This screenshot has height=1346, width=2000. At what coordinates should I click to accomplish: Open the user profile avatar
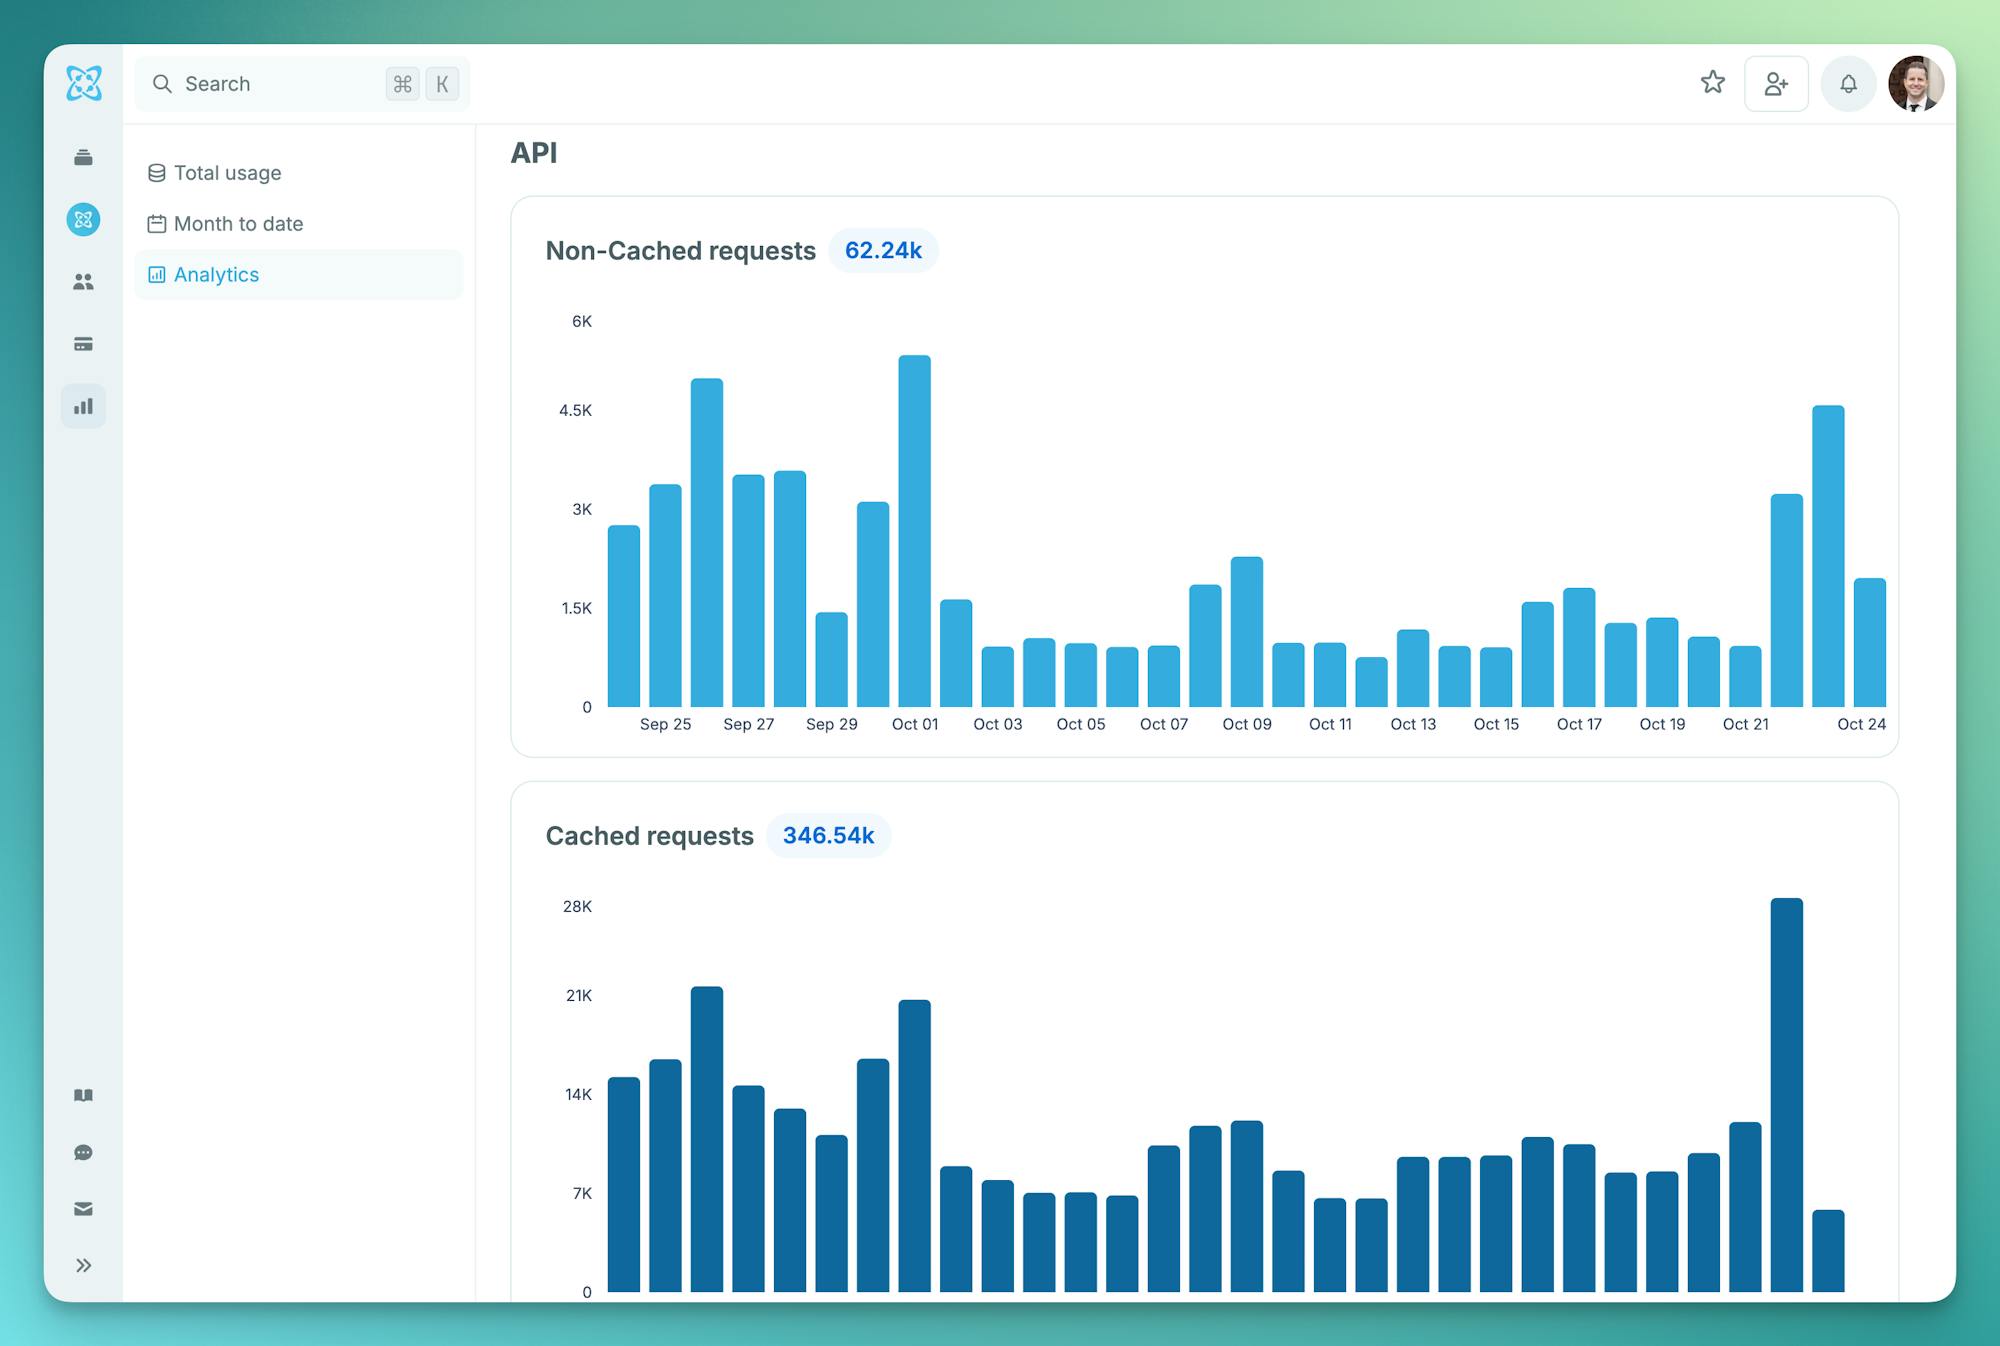point(1915,84)
